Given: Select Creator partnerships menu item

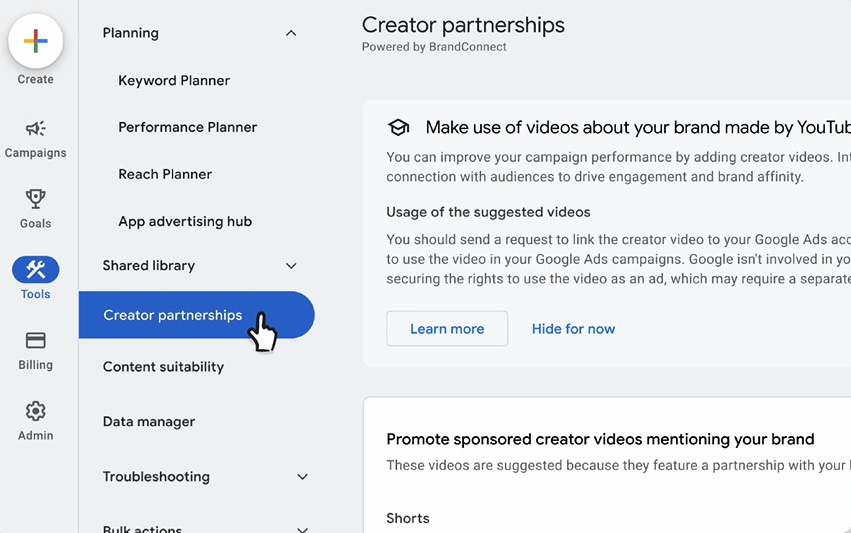Looking at the screenshot, I should pos(196,315).
